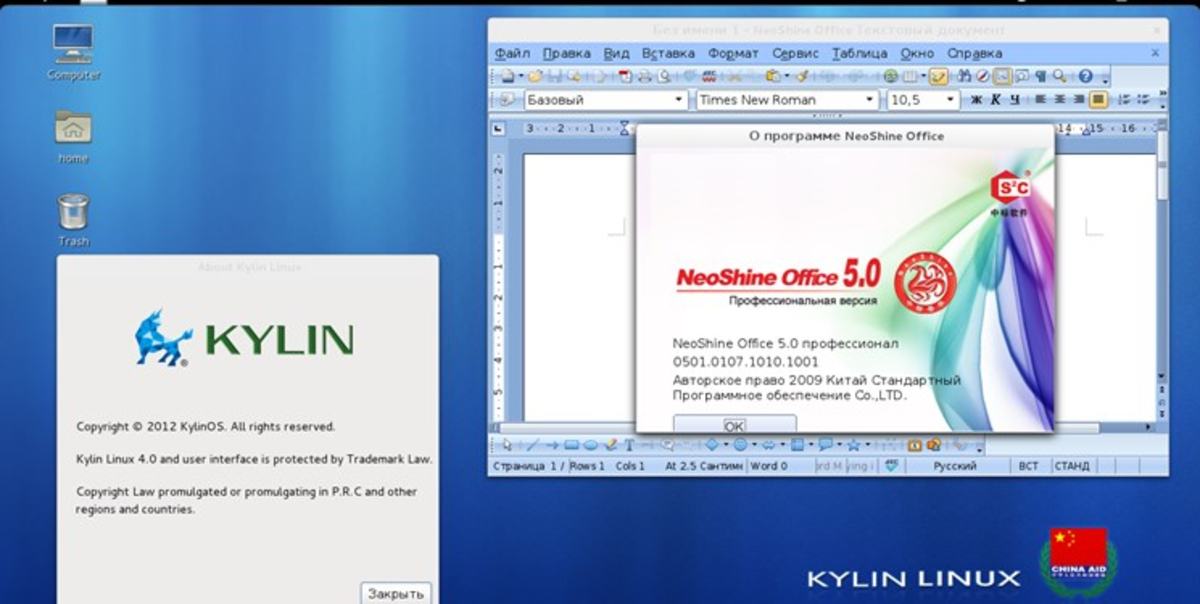Open the Правка menu
This screenshot has width=1200, height=604.
pyautogui.click(x=567, y=53)
